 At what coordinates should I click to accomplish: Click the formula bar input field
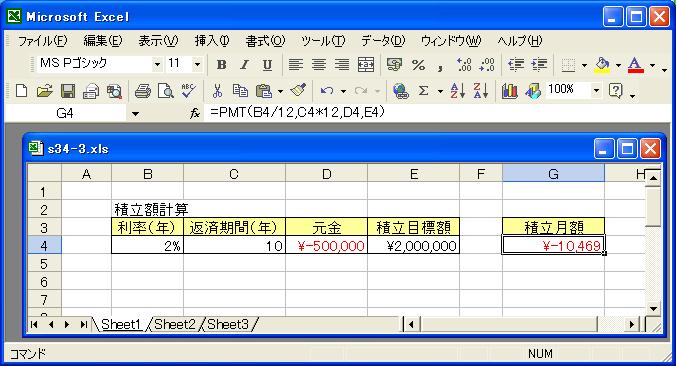click(439, 113)
